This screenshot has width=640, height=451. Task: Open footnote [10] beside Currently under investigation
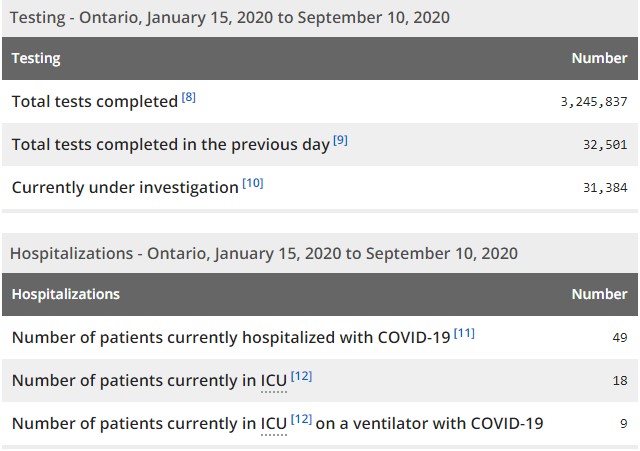pos(253,183)
